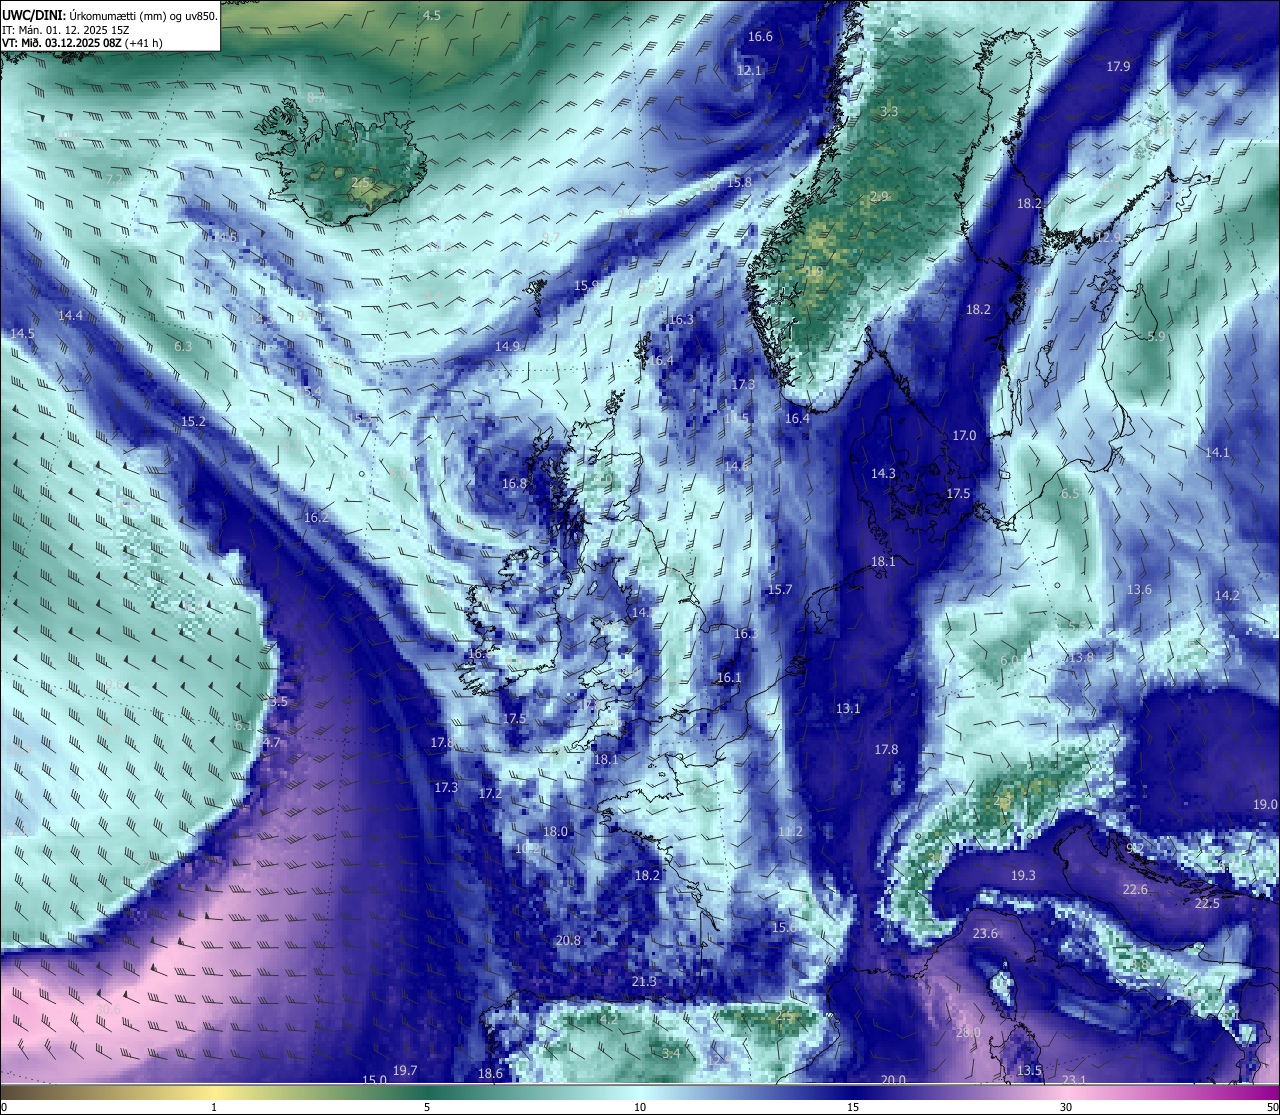Click the map value "19.0"
The height and width of the screenshot is (1115, 1280).
pyautogui.click(x=1265, y=805)
